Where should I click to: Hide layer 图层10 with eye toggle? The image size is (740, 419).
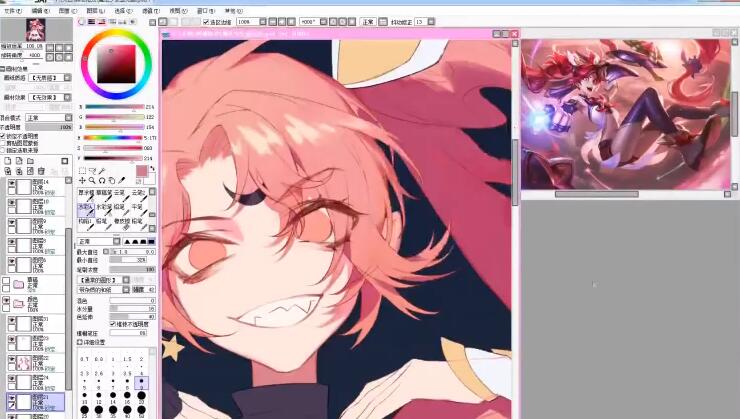tap(12, 202)
